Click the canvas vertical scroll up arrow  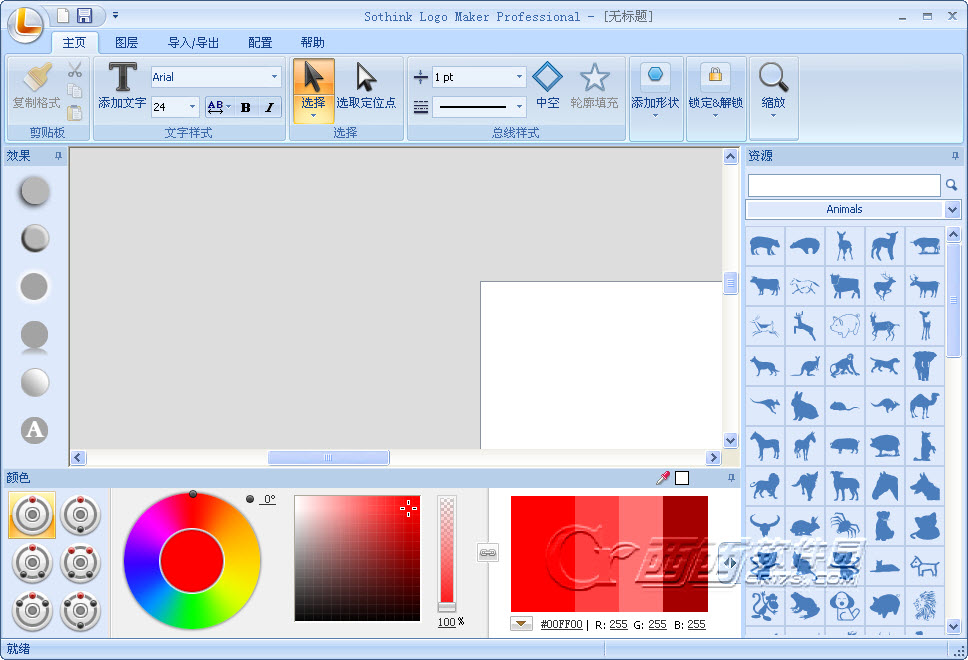click(x=730, y=157)
